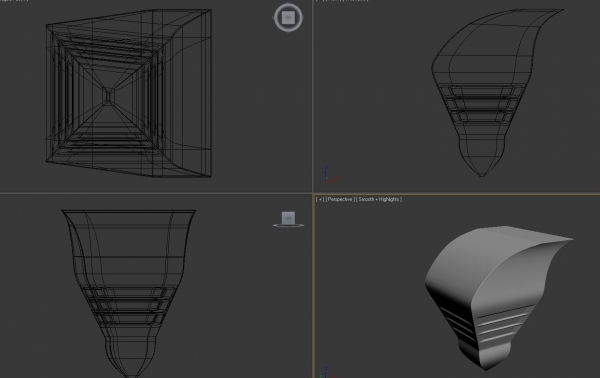The height and width of the screenshot is (378, 600).
Task: Open the partial viewport label menu in upper-right view
Action: click(342, 1)
